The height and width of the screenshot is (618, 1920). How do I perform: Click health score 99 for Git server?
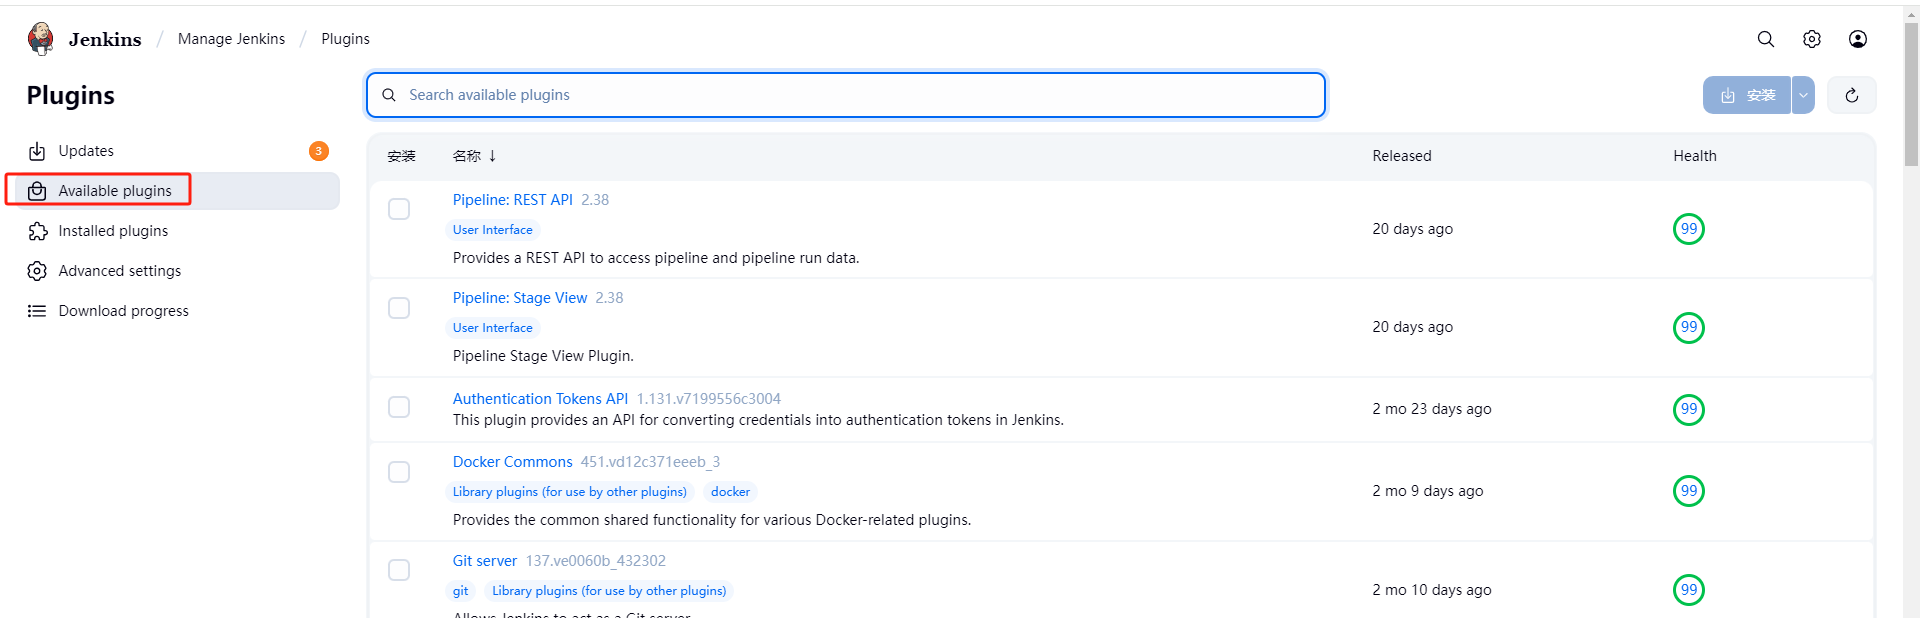coord(1689,590)
